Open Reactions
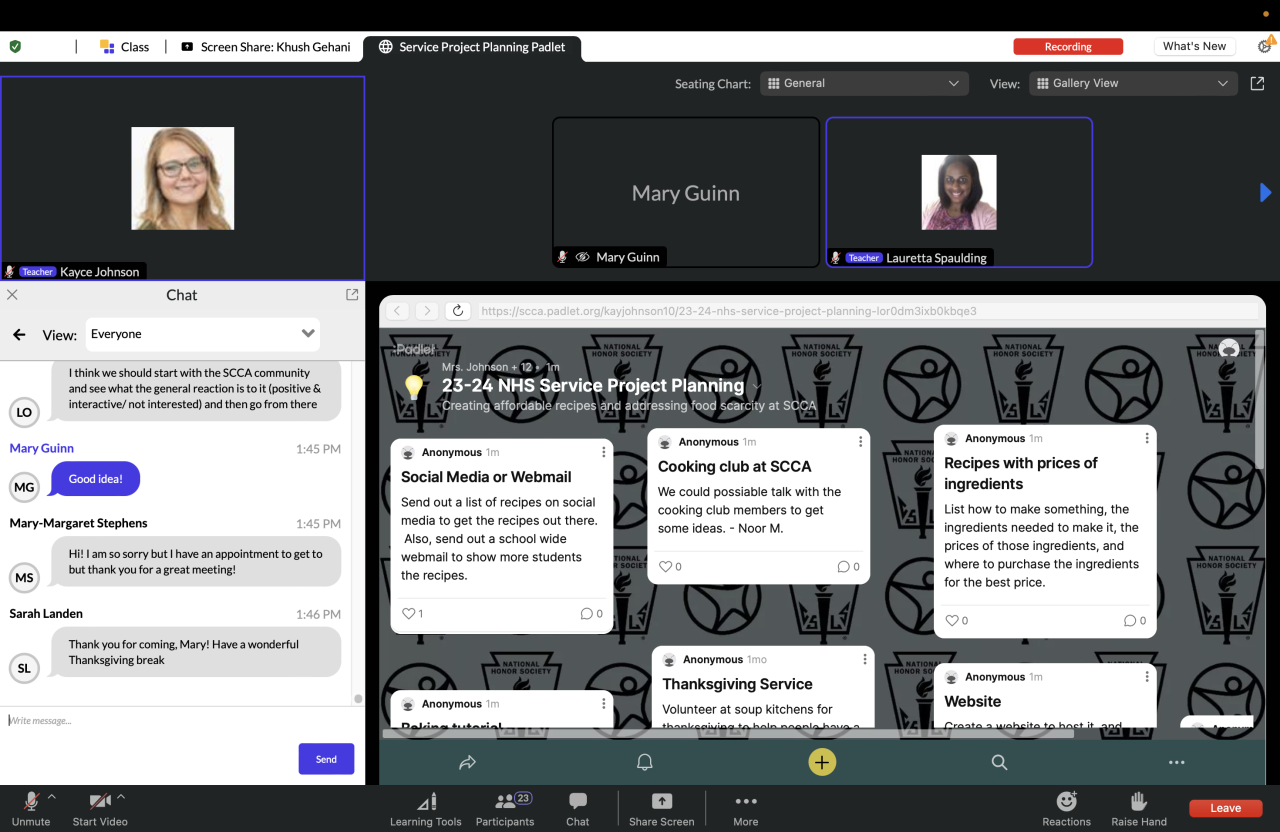 coord(1067,809)
